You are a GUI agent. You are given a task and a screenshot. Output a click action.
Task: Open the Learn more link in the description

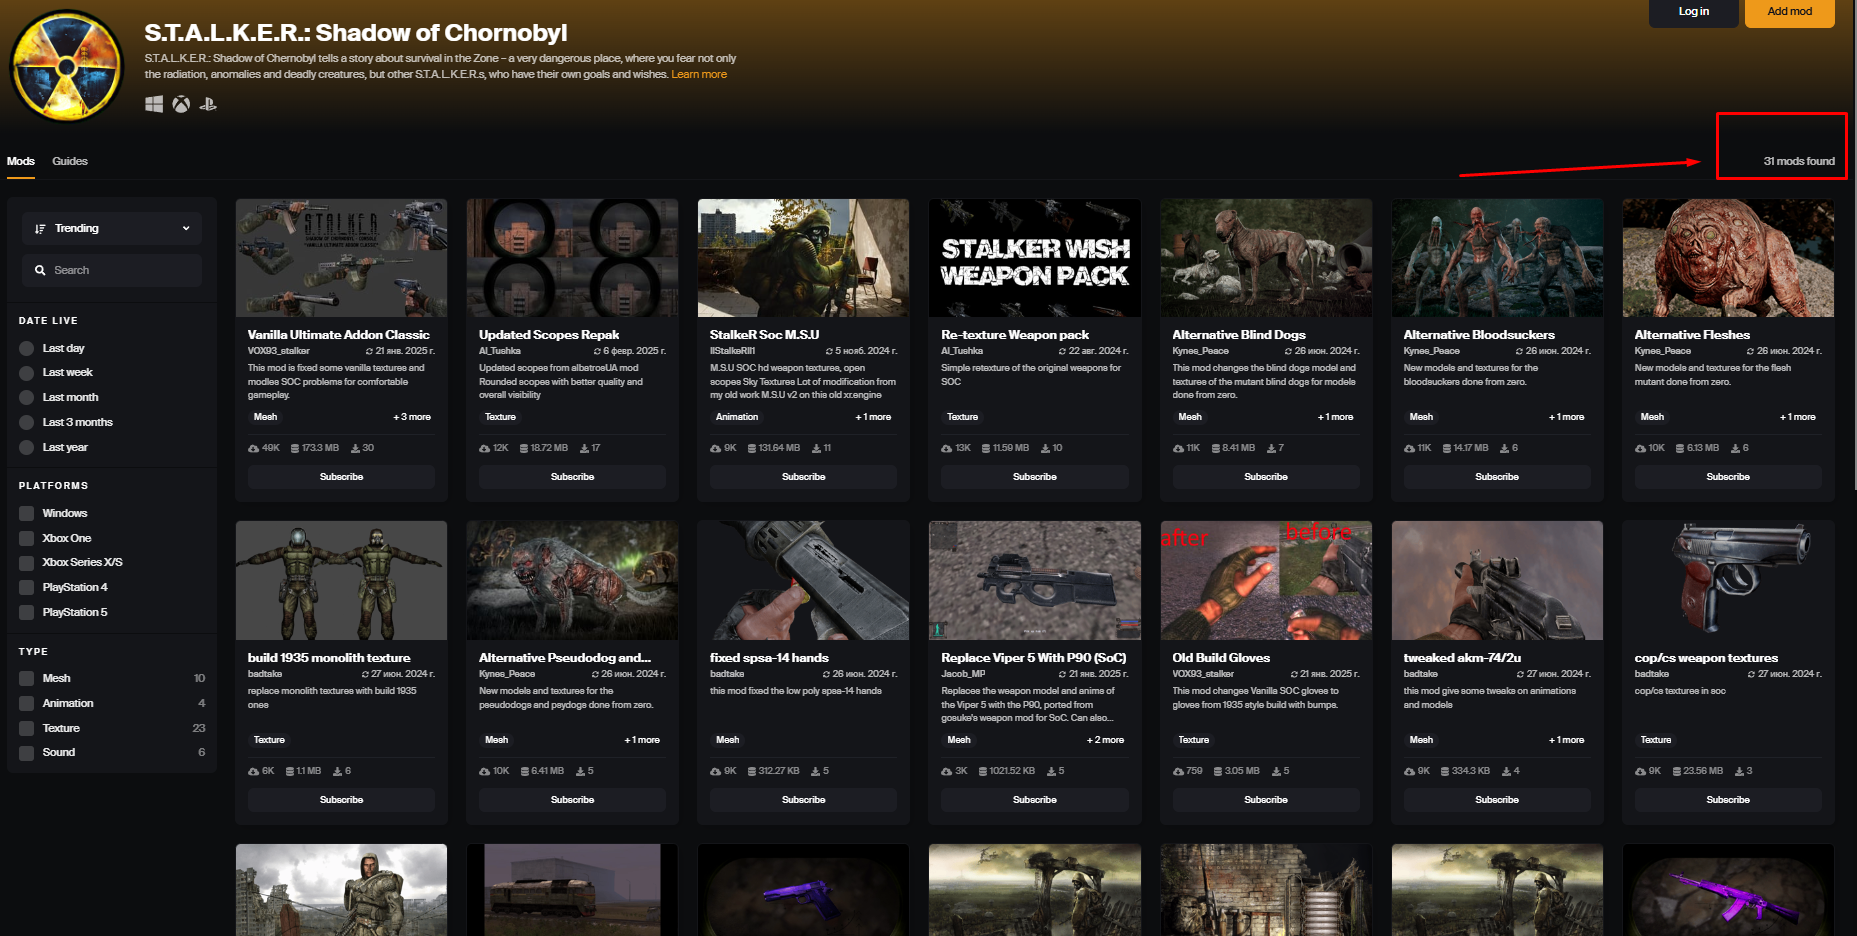pos(699,75)
